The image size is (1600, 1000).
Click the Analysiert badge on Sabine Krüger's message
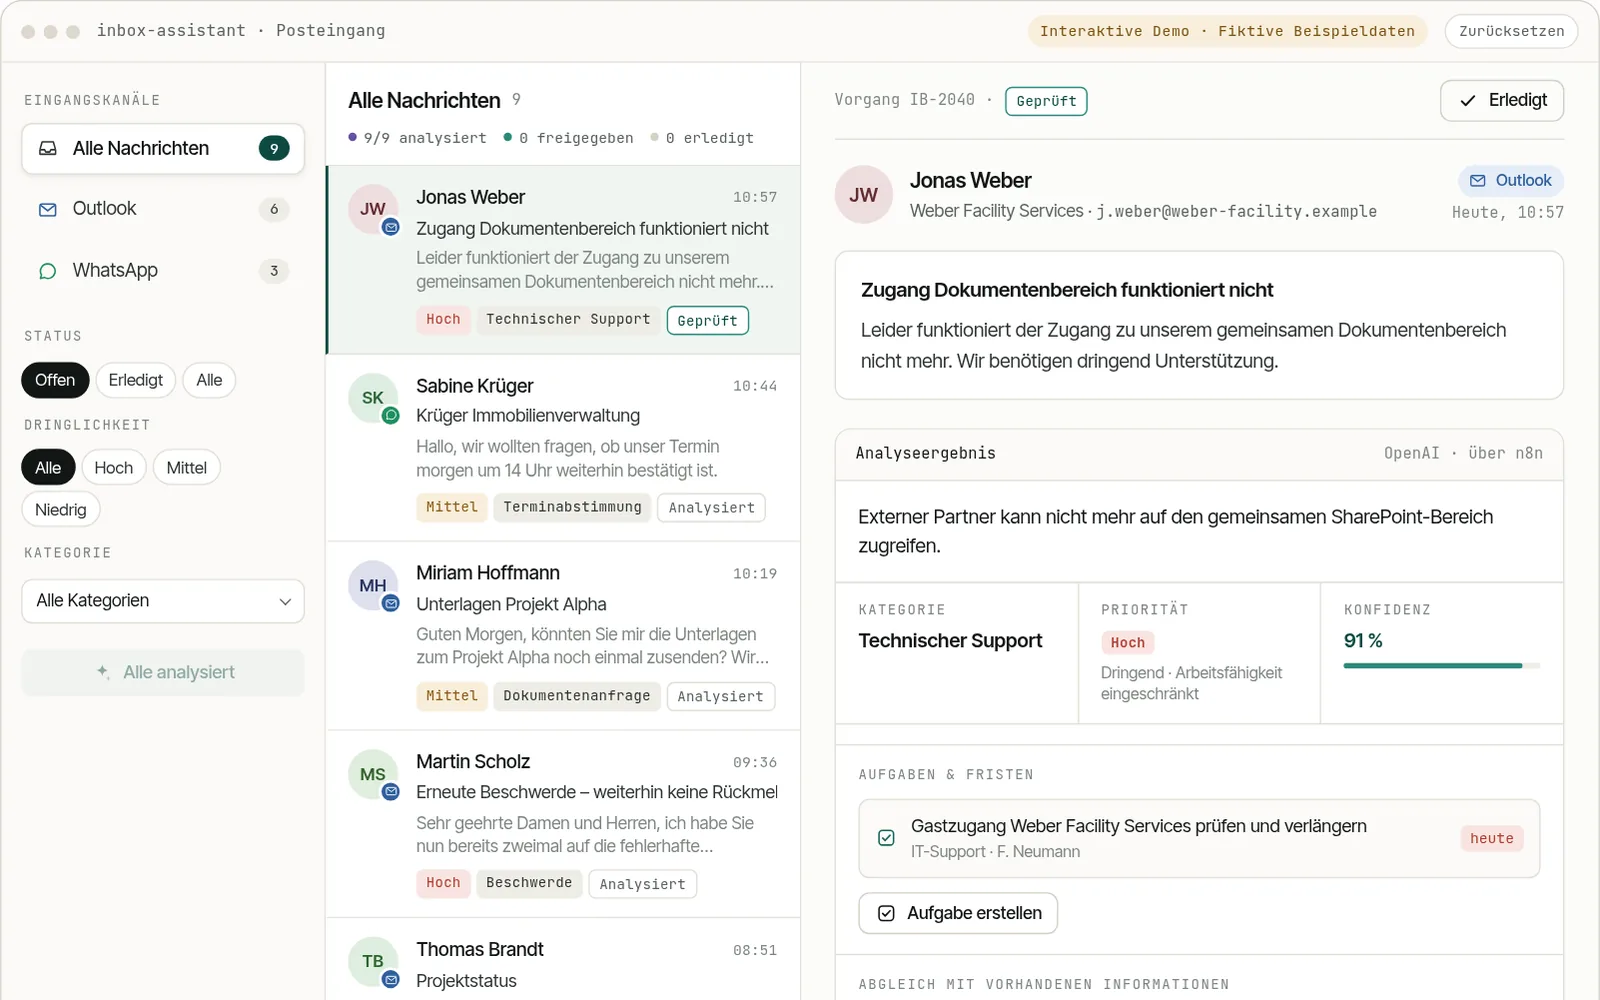coord(711,508)
